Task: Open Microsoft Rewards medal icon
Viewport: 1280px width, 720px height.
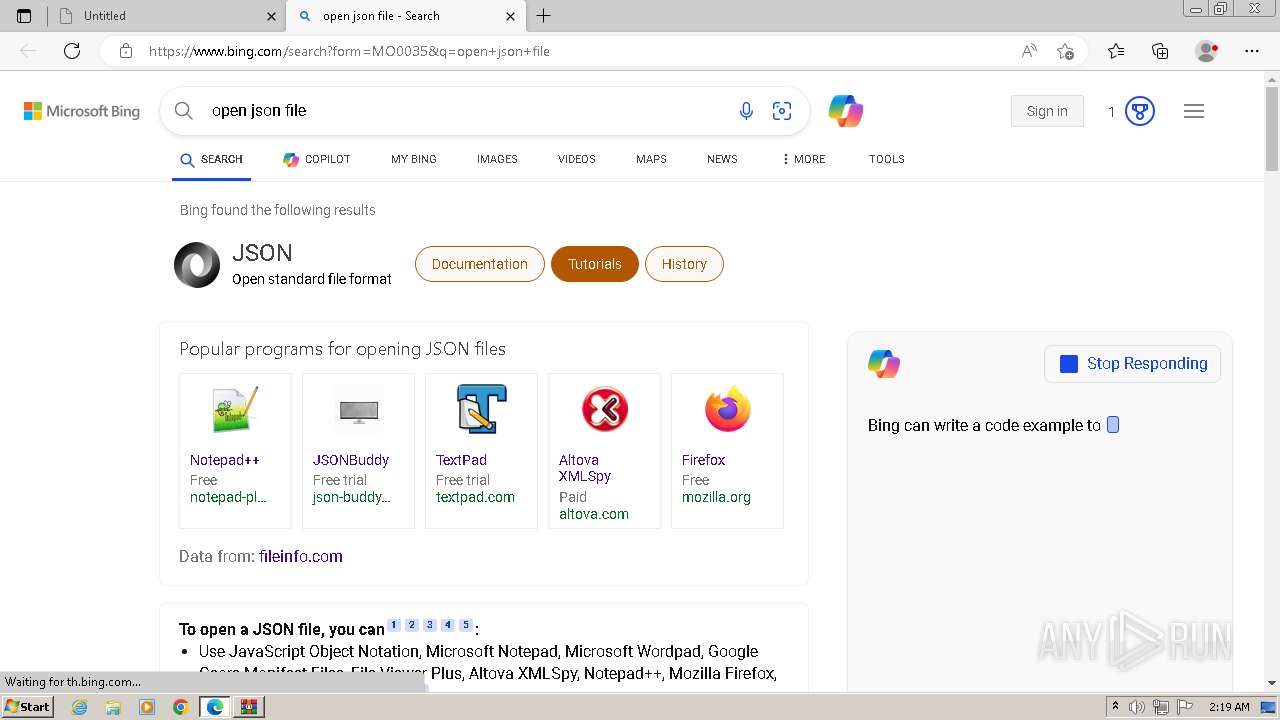Action: pyautogui.click(x=1140, y=111)
